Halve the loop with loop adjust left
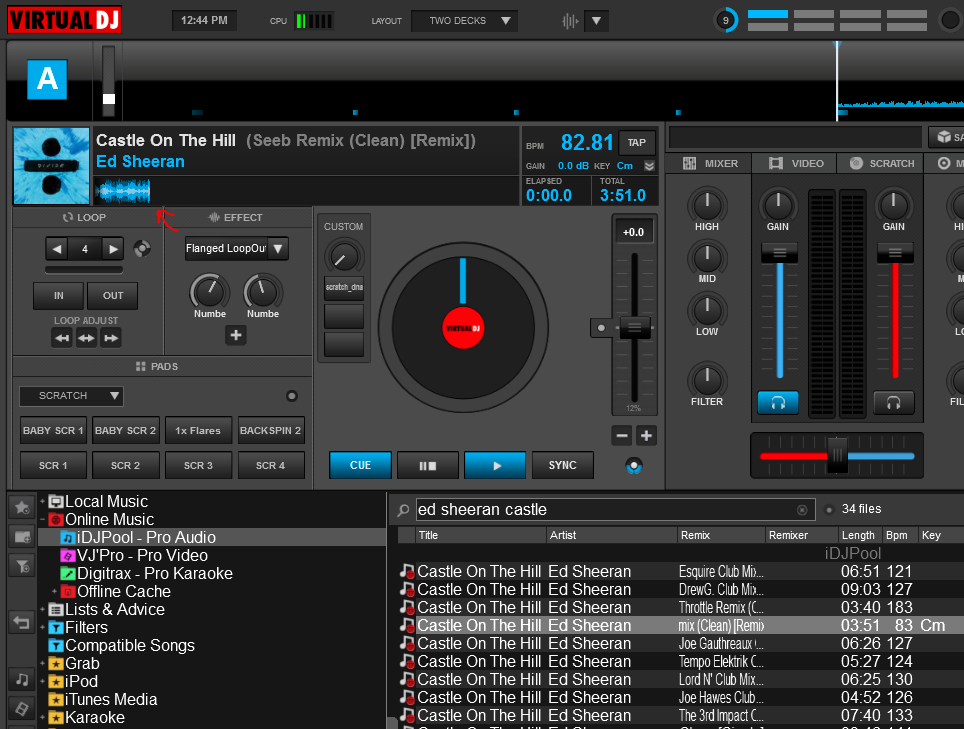This screenshot has height=729, width=964. pos(62,338)
